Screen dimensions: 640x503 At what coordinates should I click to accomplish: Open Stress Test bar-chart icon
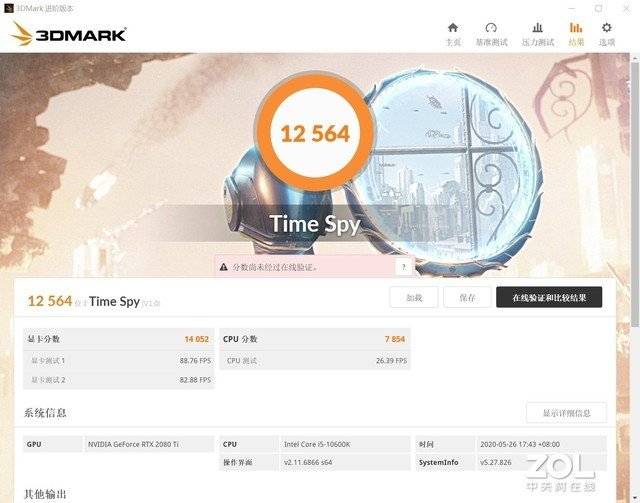pyautogui.click(x=538, y=28)
